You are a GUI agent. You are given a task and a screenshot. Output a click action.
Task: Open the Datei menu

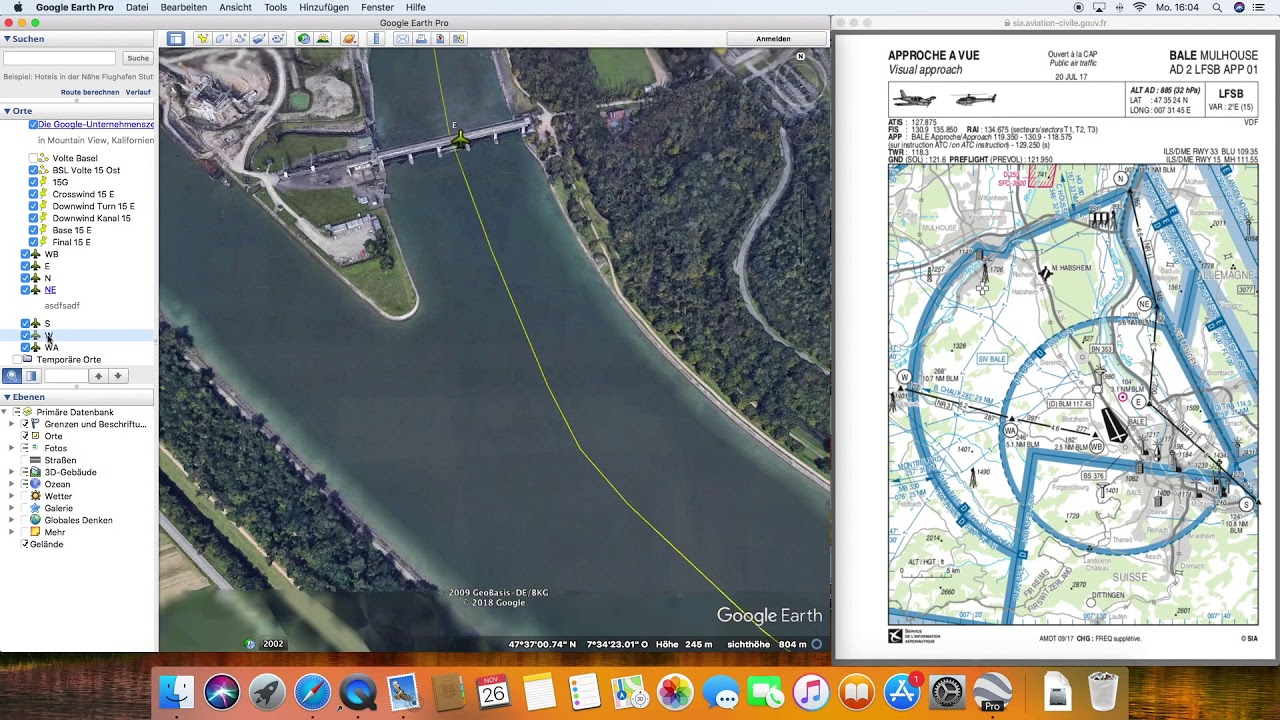pyautogui.click(x=137, y=7)
